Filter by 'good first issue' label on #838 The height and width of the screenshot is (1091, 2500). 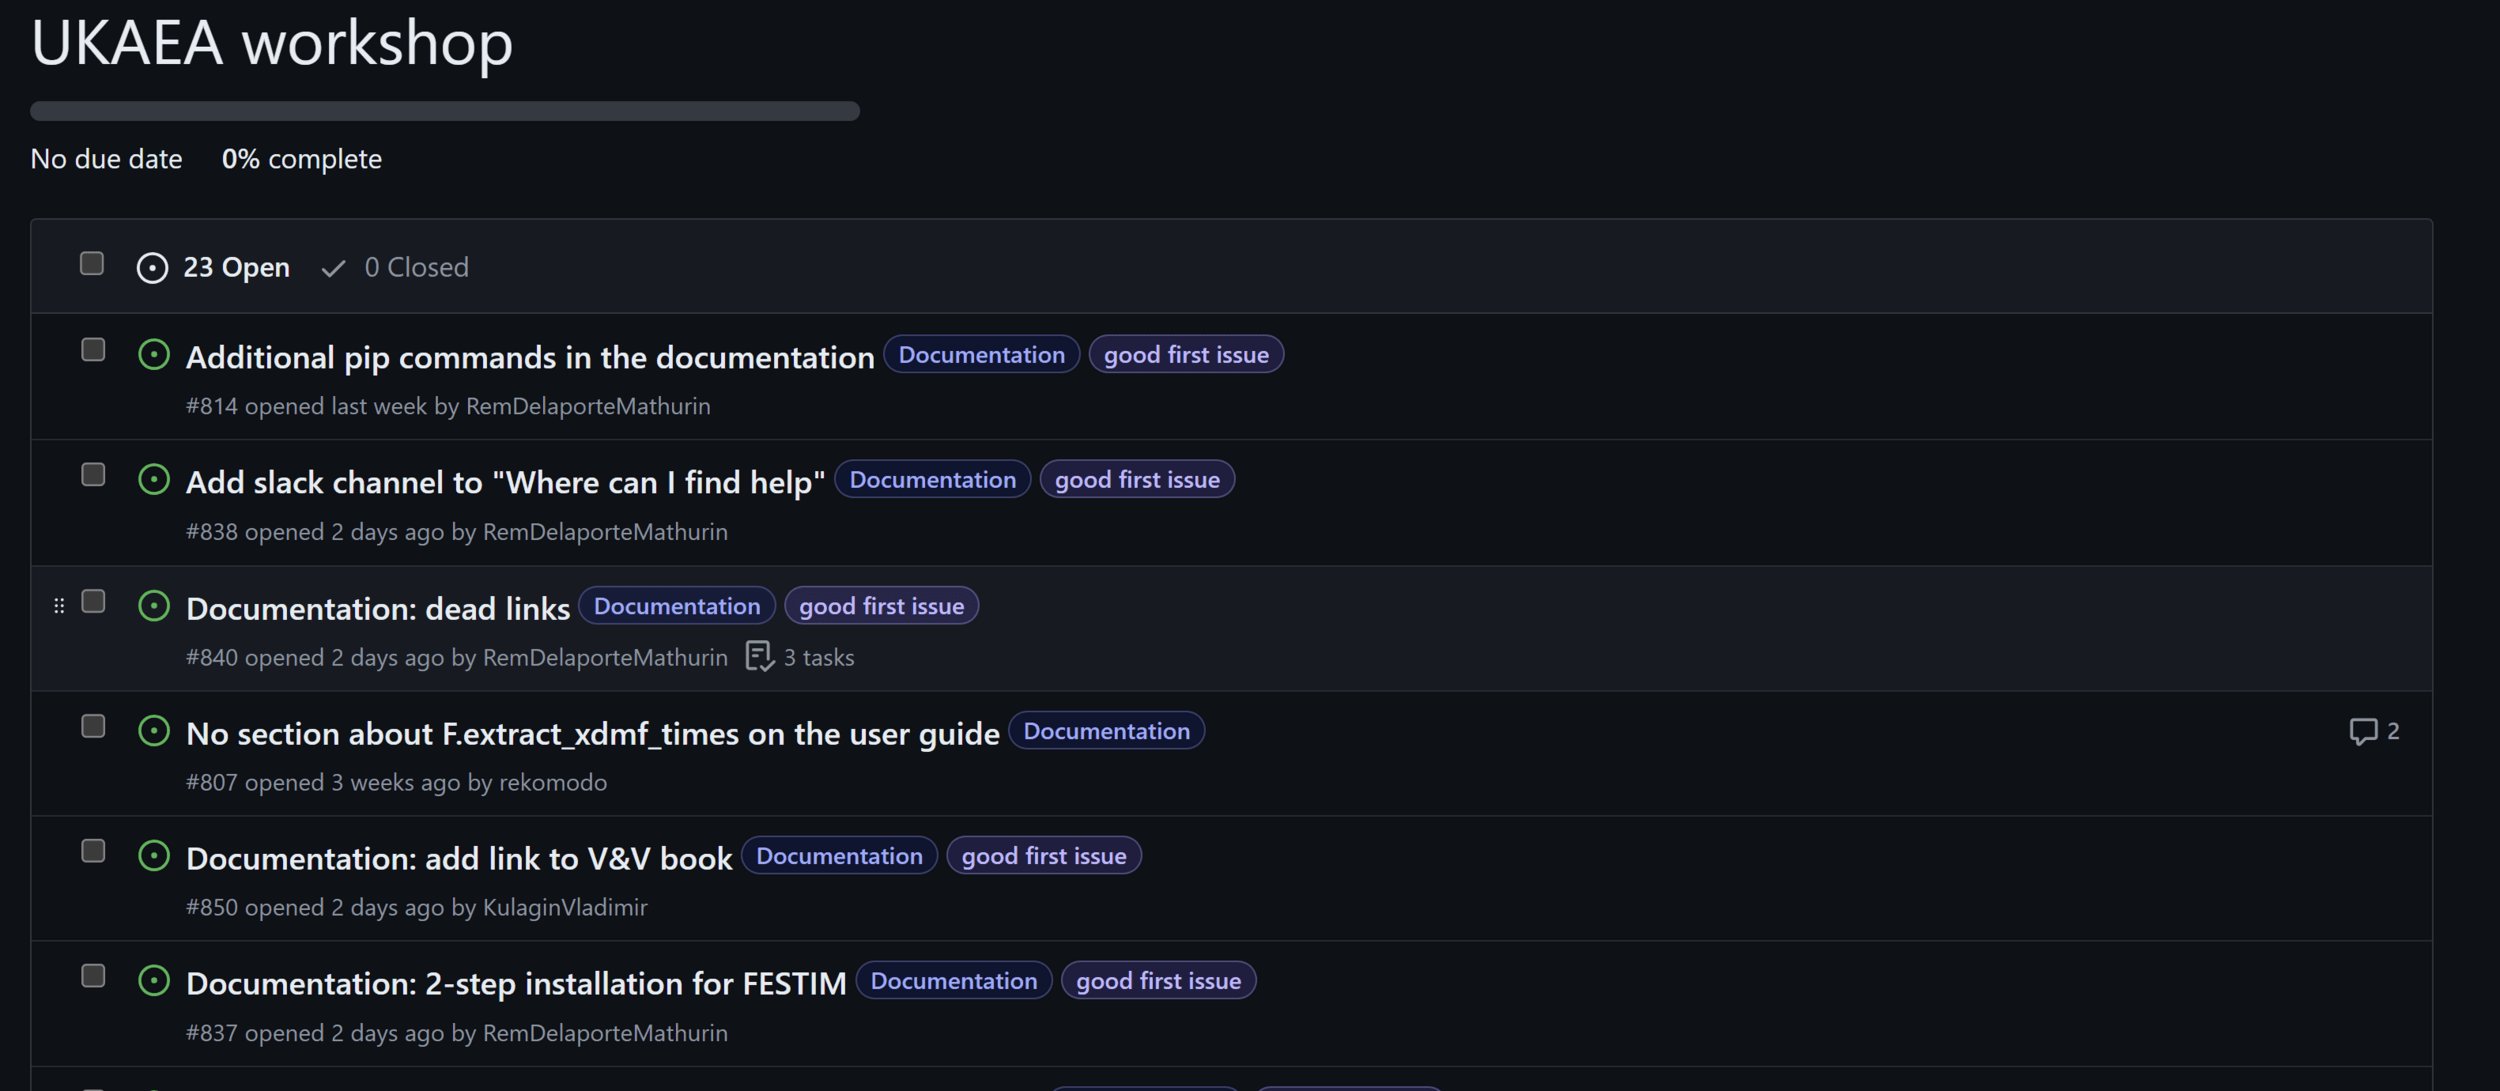[1136, 480]
